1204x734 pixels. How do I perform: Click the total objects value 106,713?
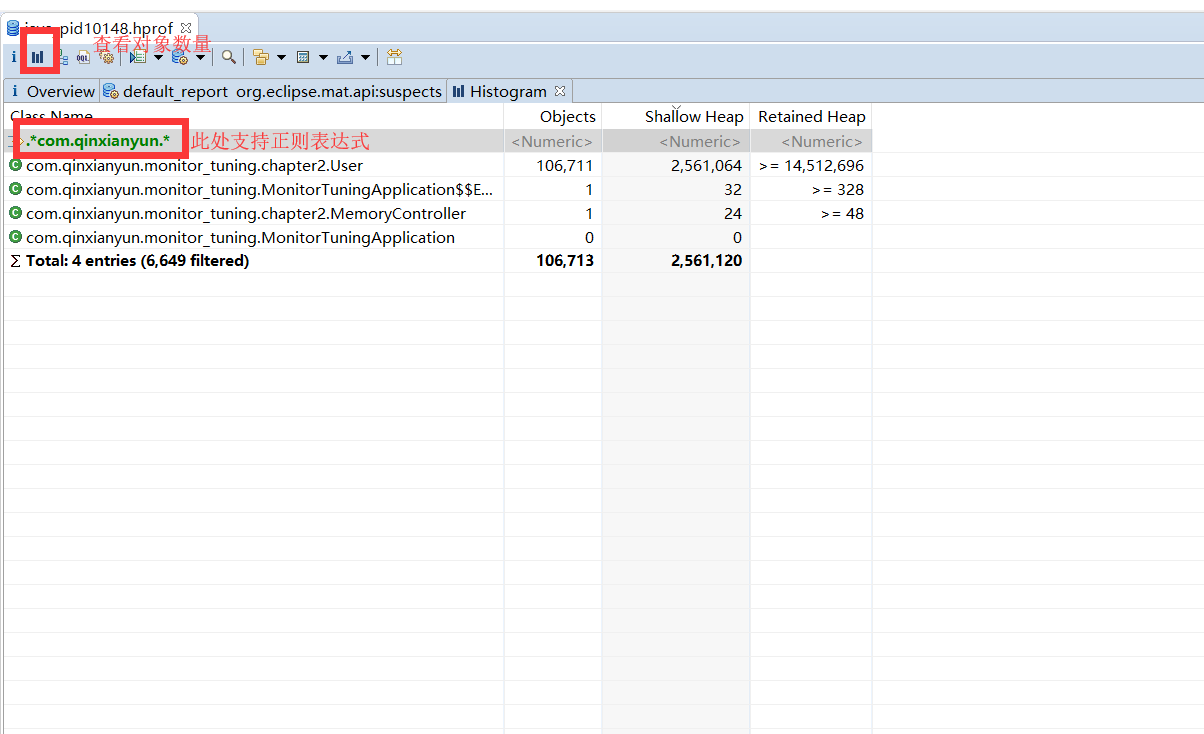point(564,260)
